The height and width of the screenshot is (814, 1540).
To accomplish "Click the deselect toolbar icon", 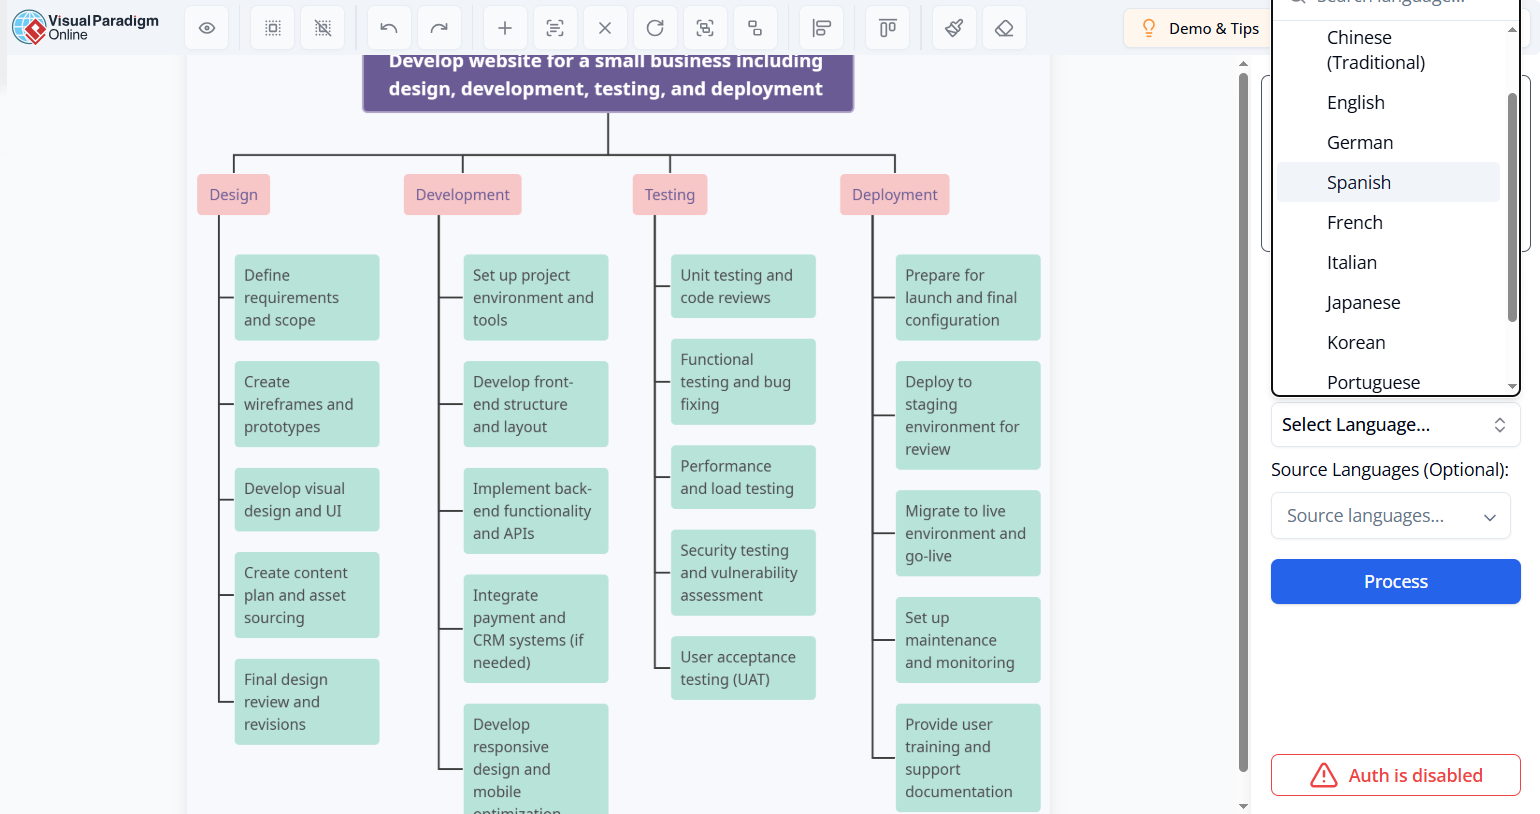I will [x=322, y=27].
